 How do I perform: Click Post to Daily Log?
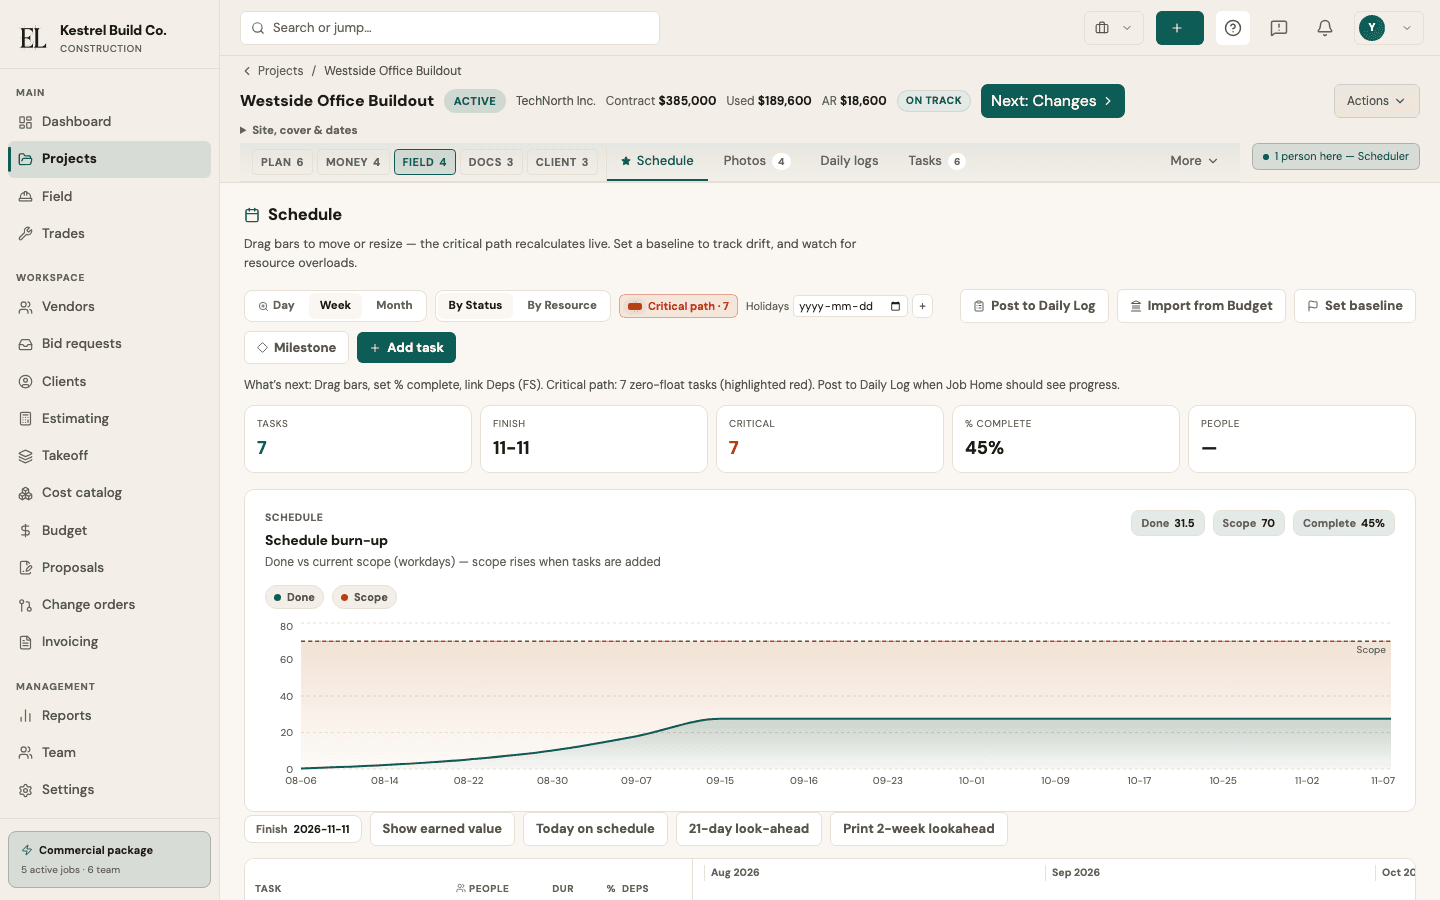click(1034, 306)
